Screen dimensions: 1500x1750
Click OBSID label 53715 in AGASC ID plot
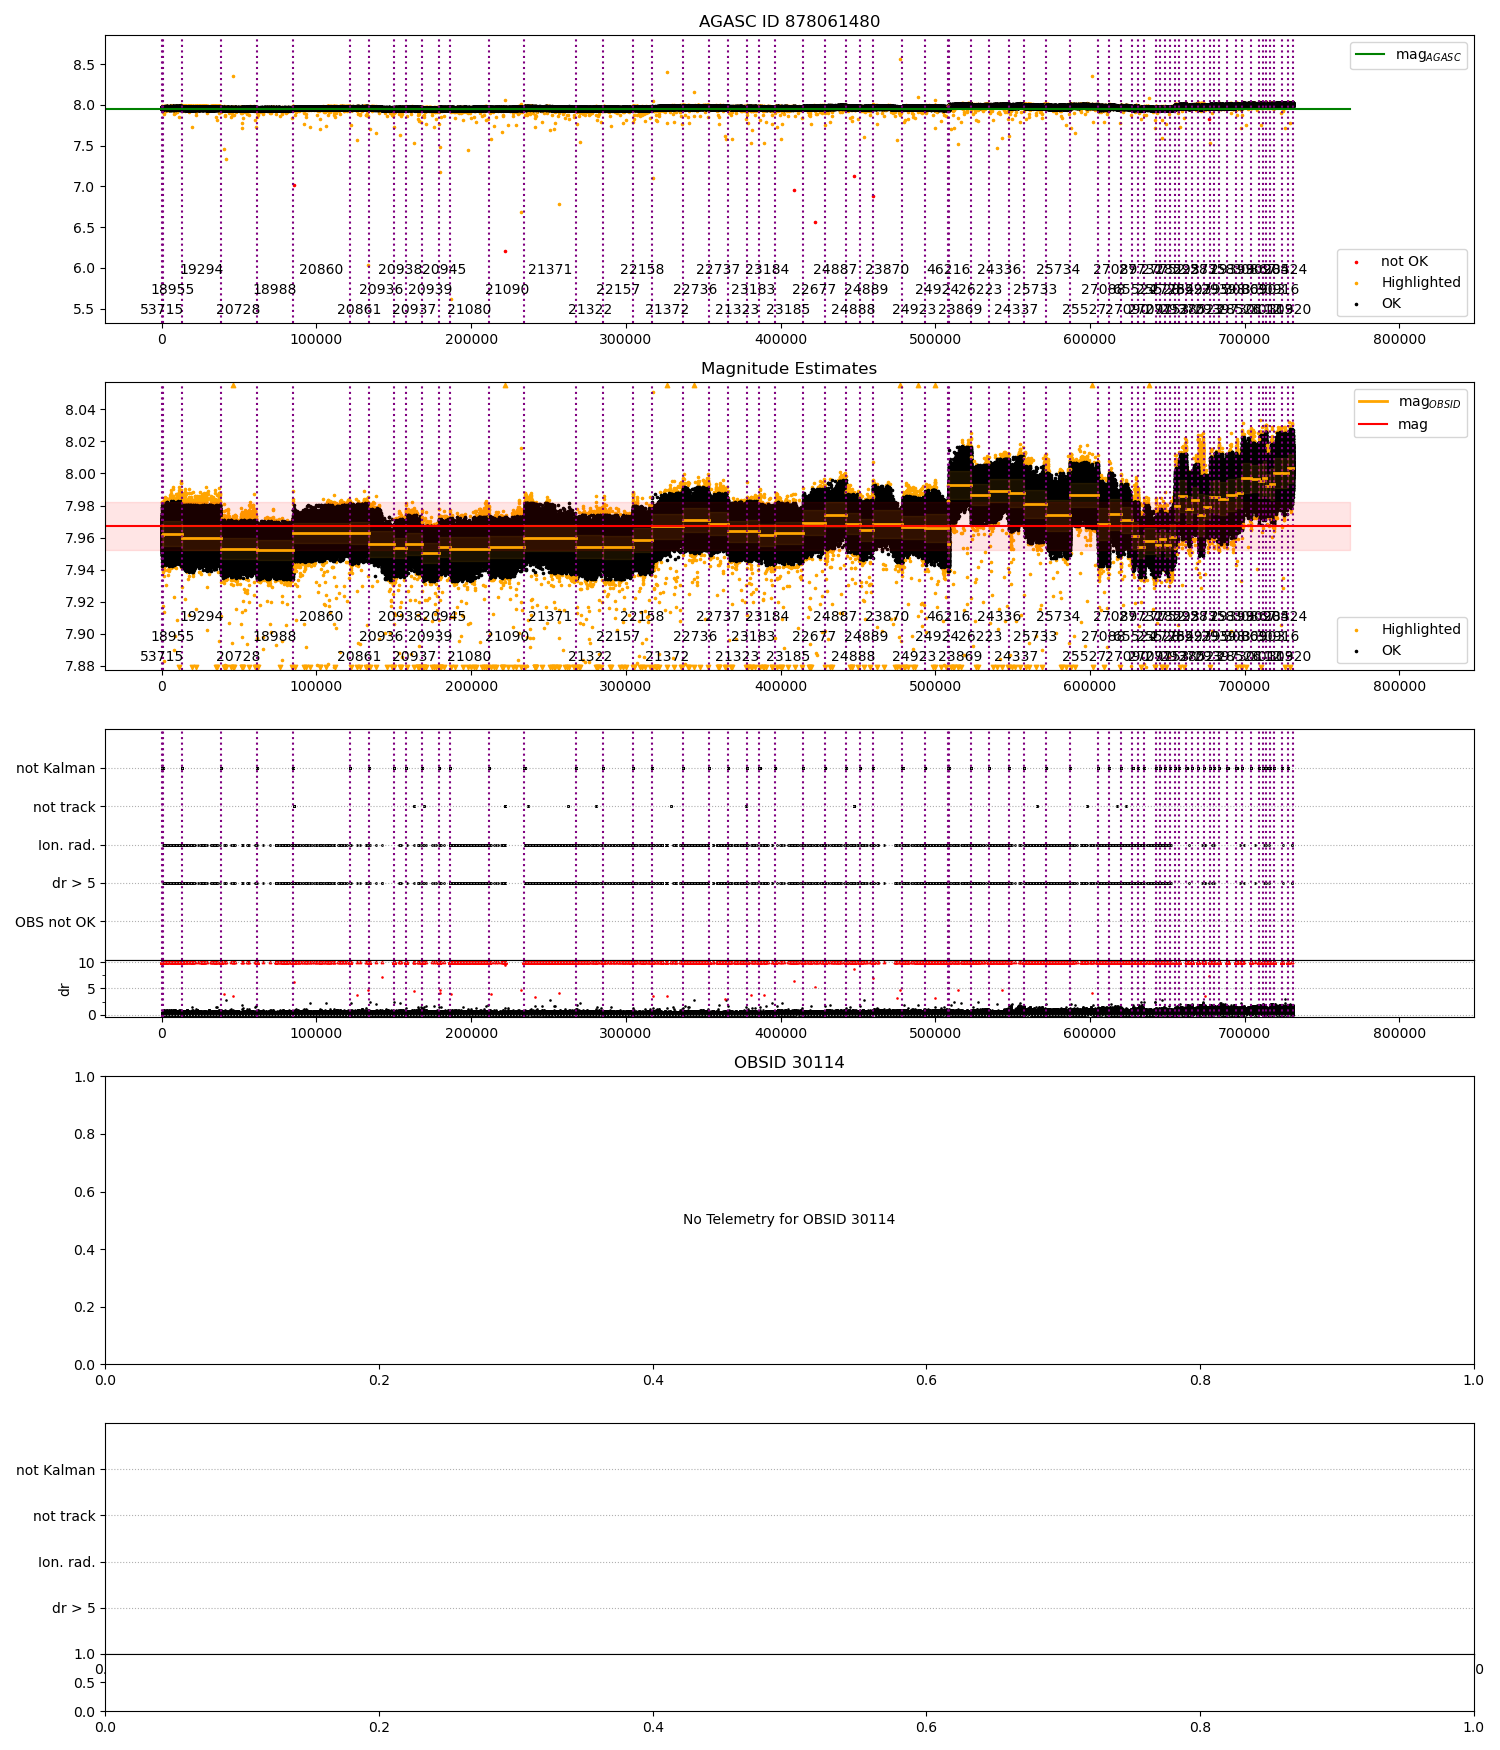(x=162, y=310)
